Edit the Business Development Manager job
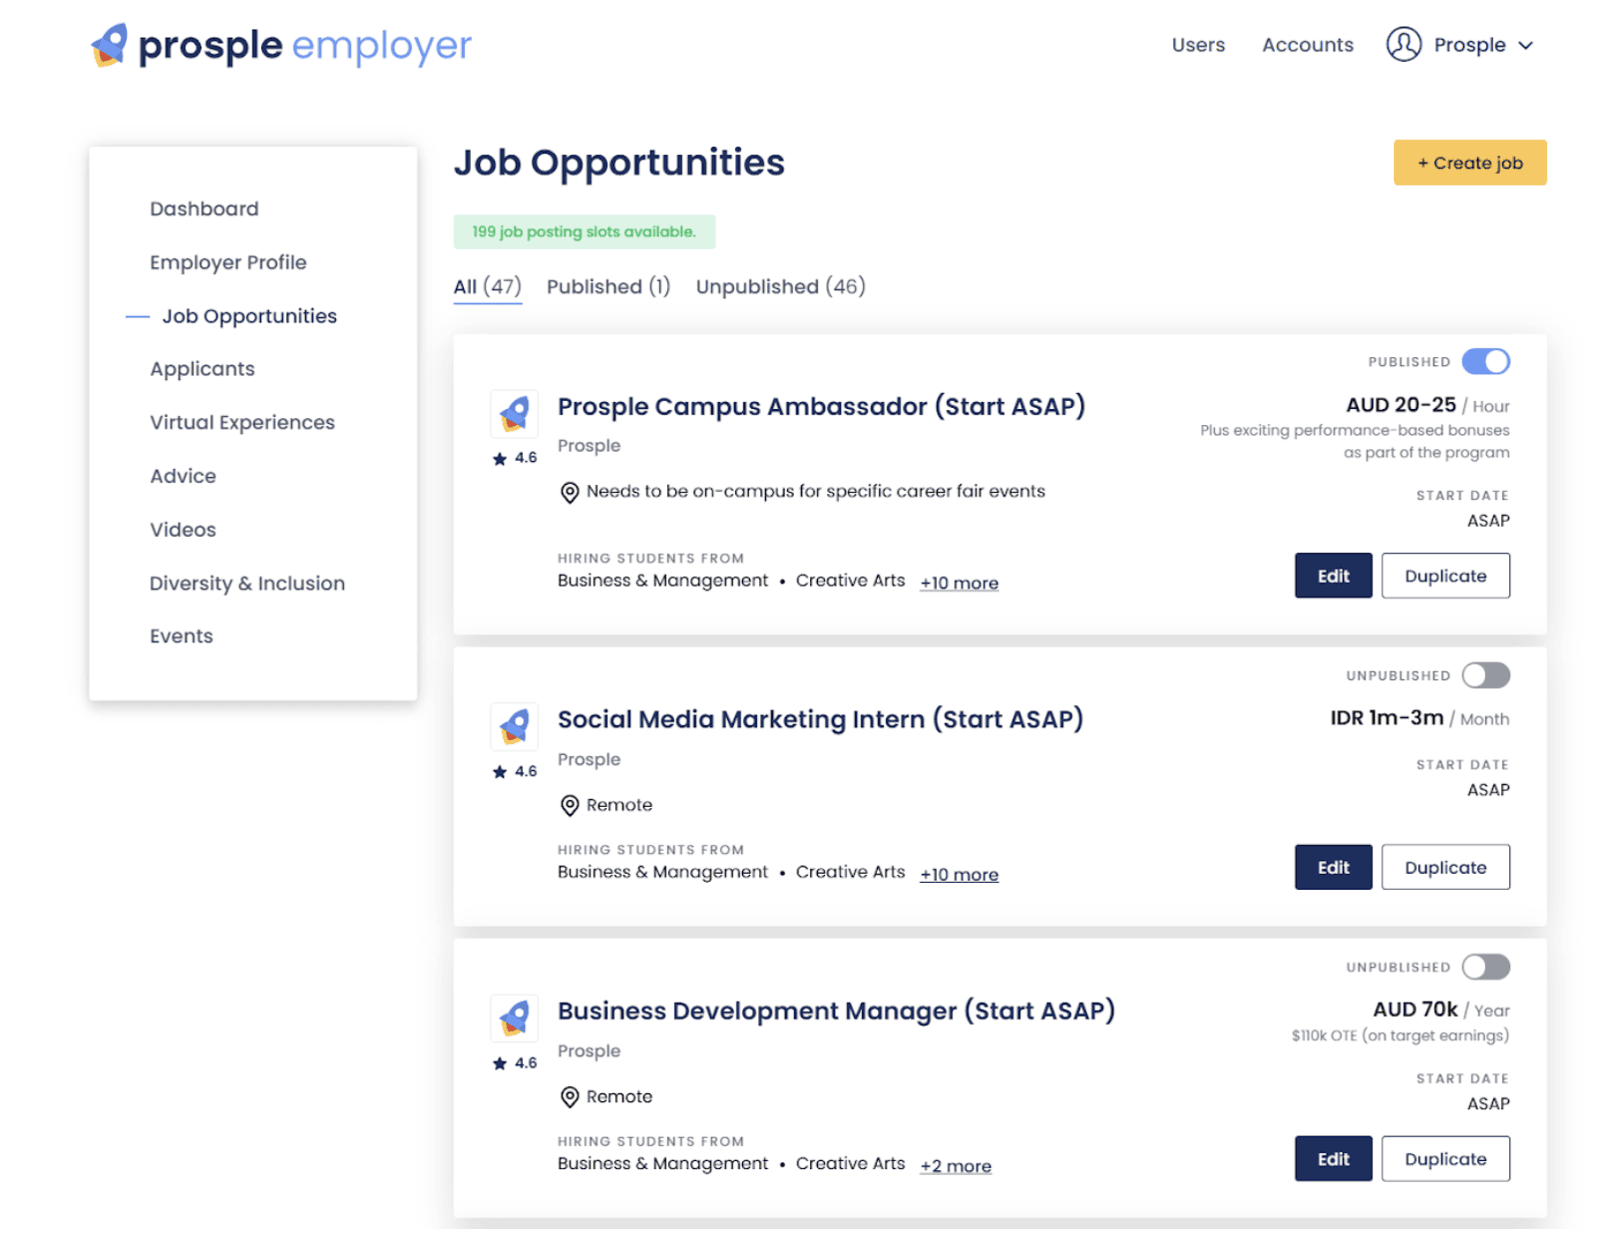This screenshot has height=1235, width=1600. click(x=1333, y=1159)
